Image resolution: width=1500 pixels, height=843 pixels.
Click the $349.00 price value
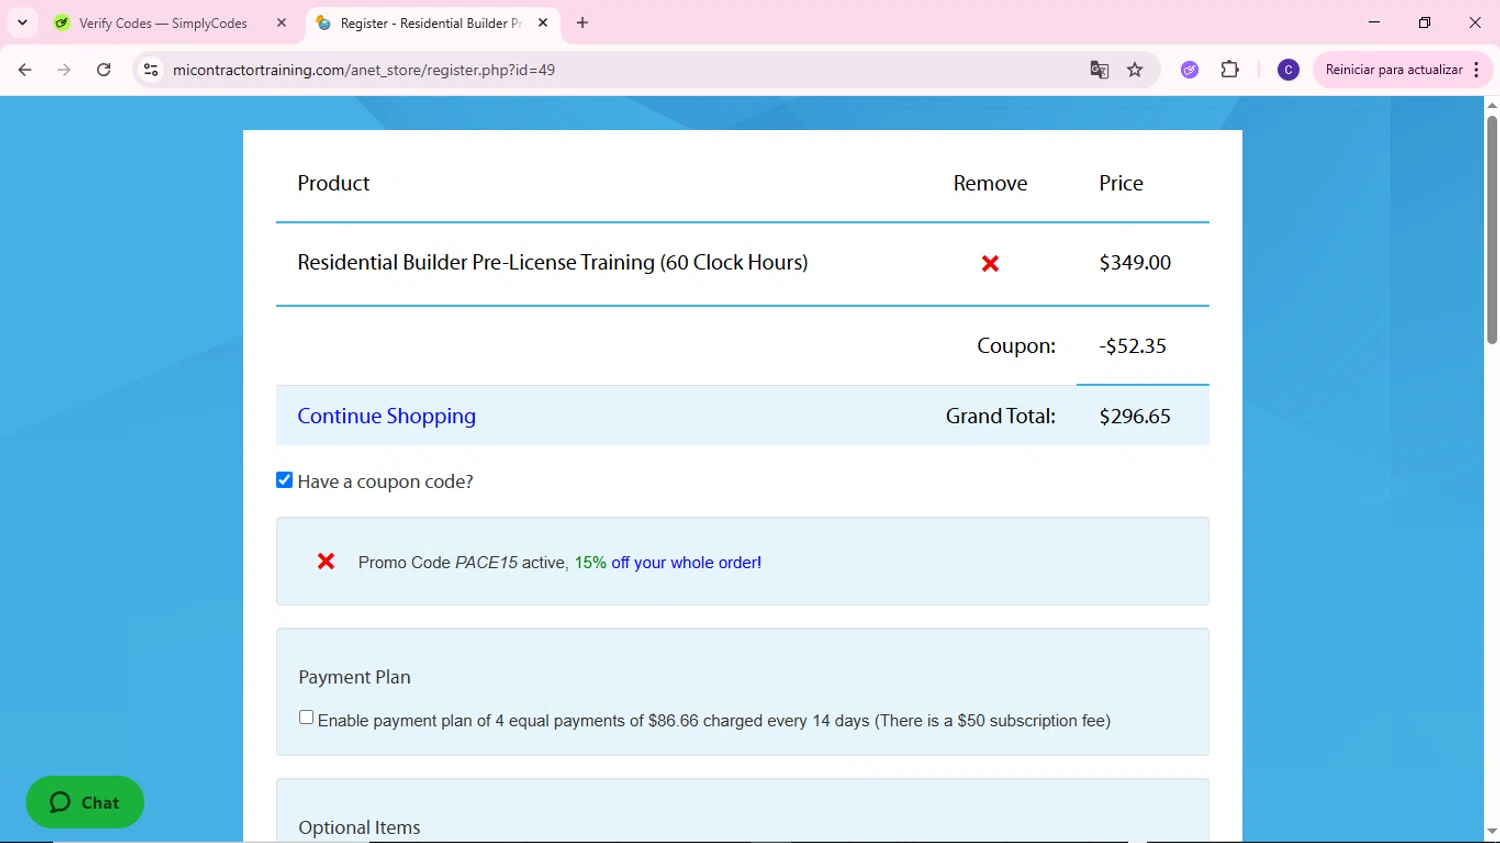[x=1135, y=262]
